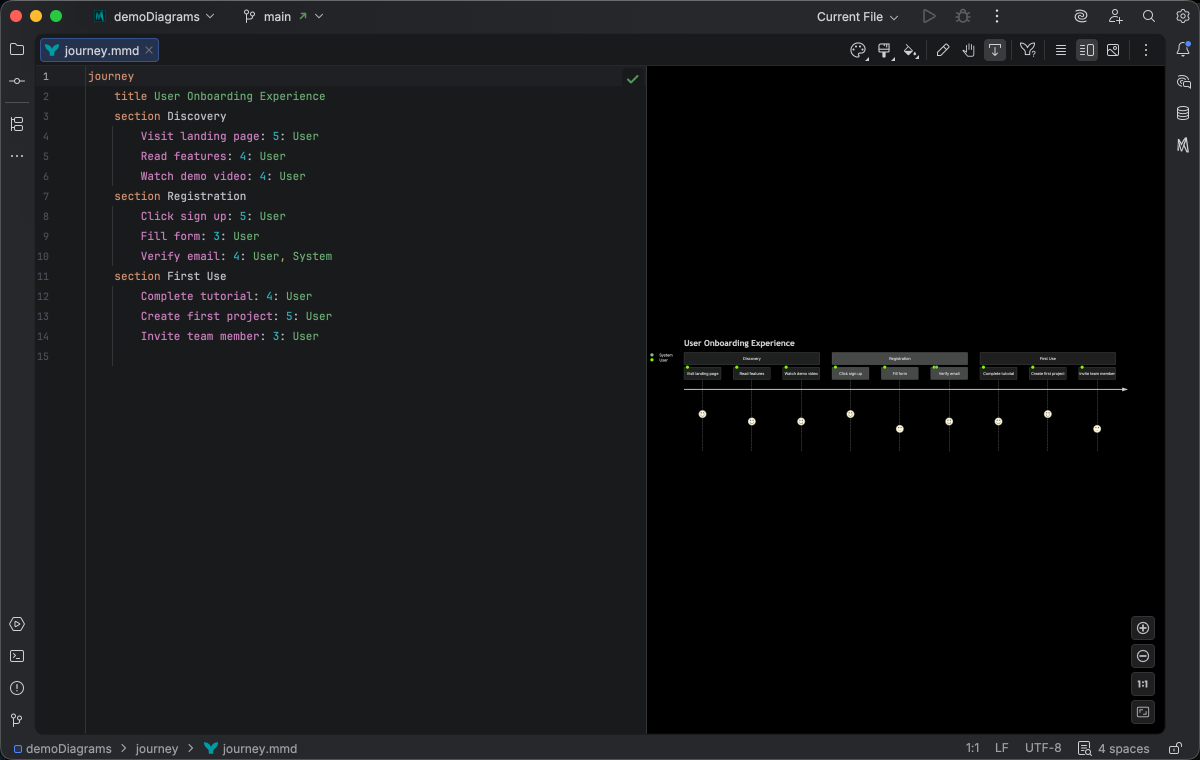Click the Mermaid help icon with question mark
1200x760 pixels.
point(1027,50)
